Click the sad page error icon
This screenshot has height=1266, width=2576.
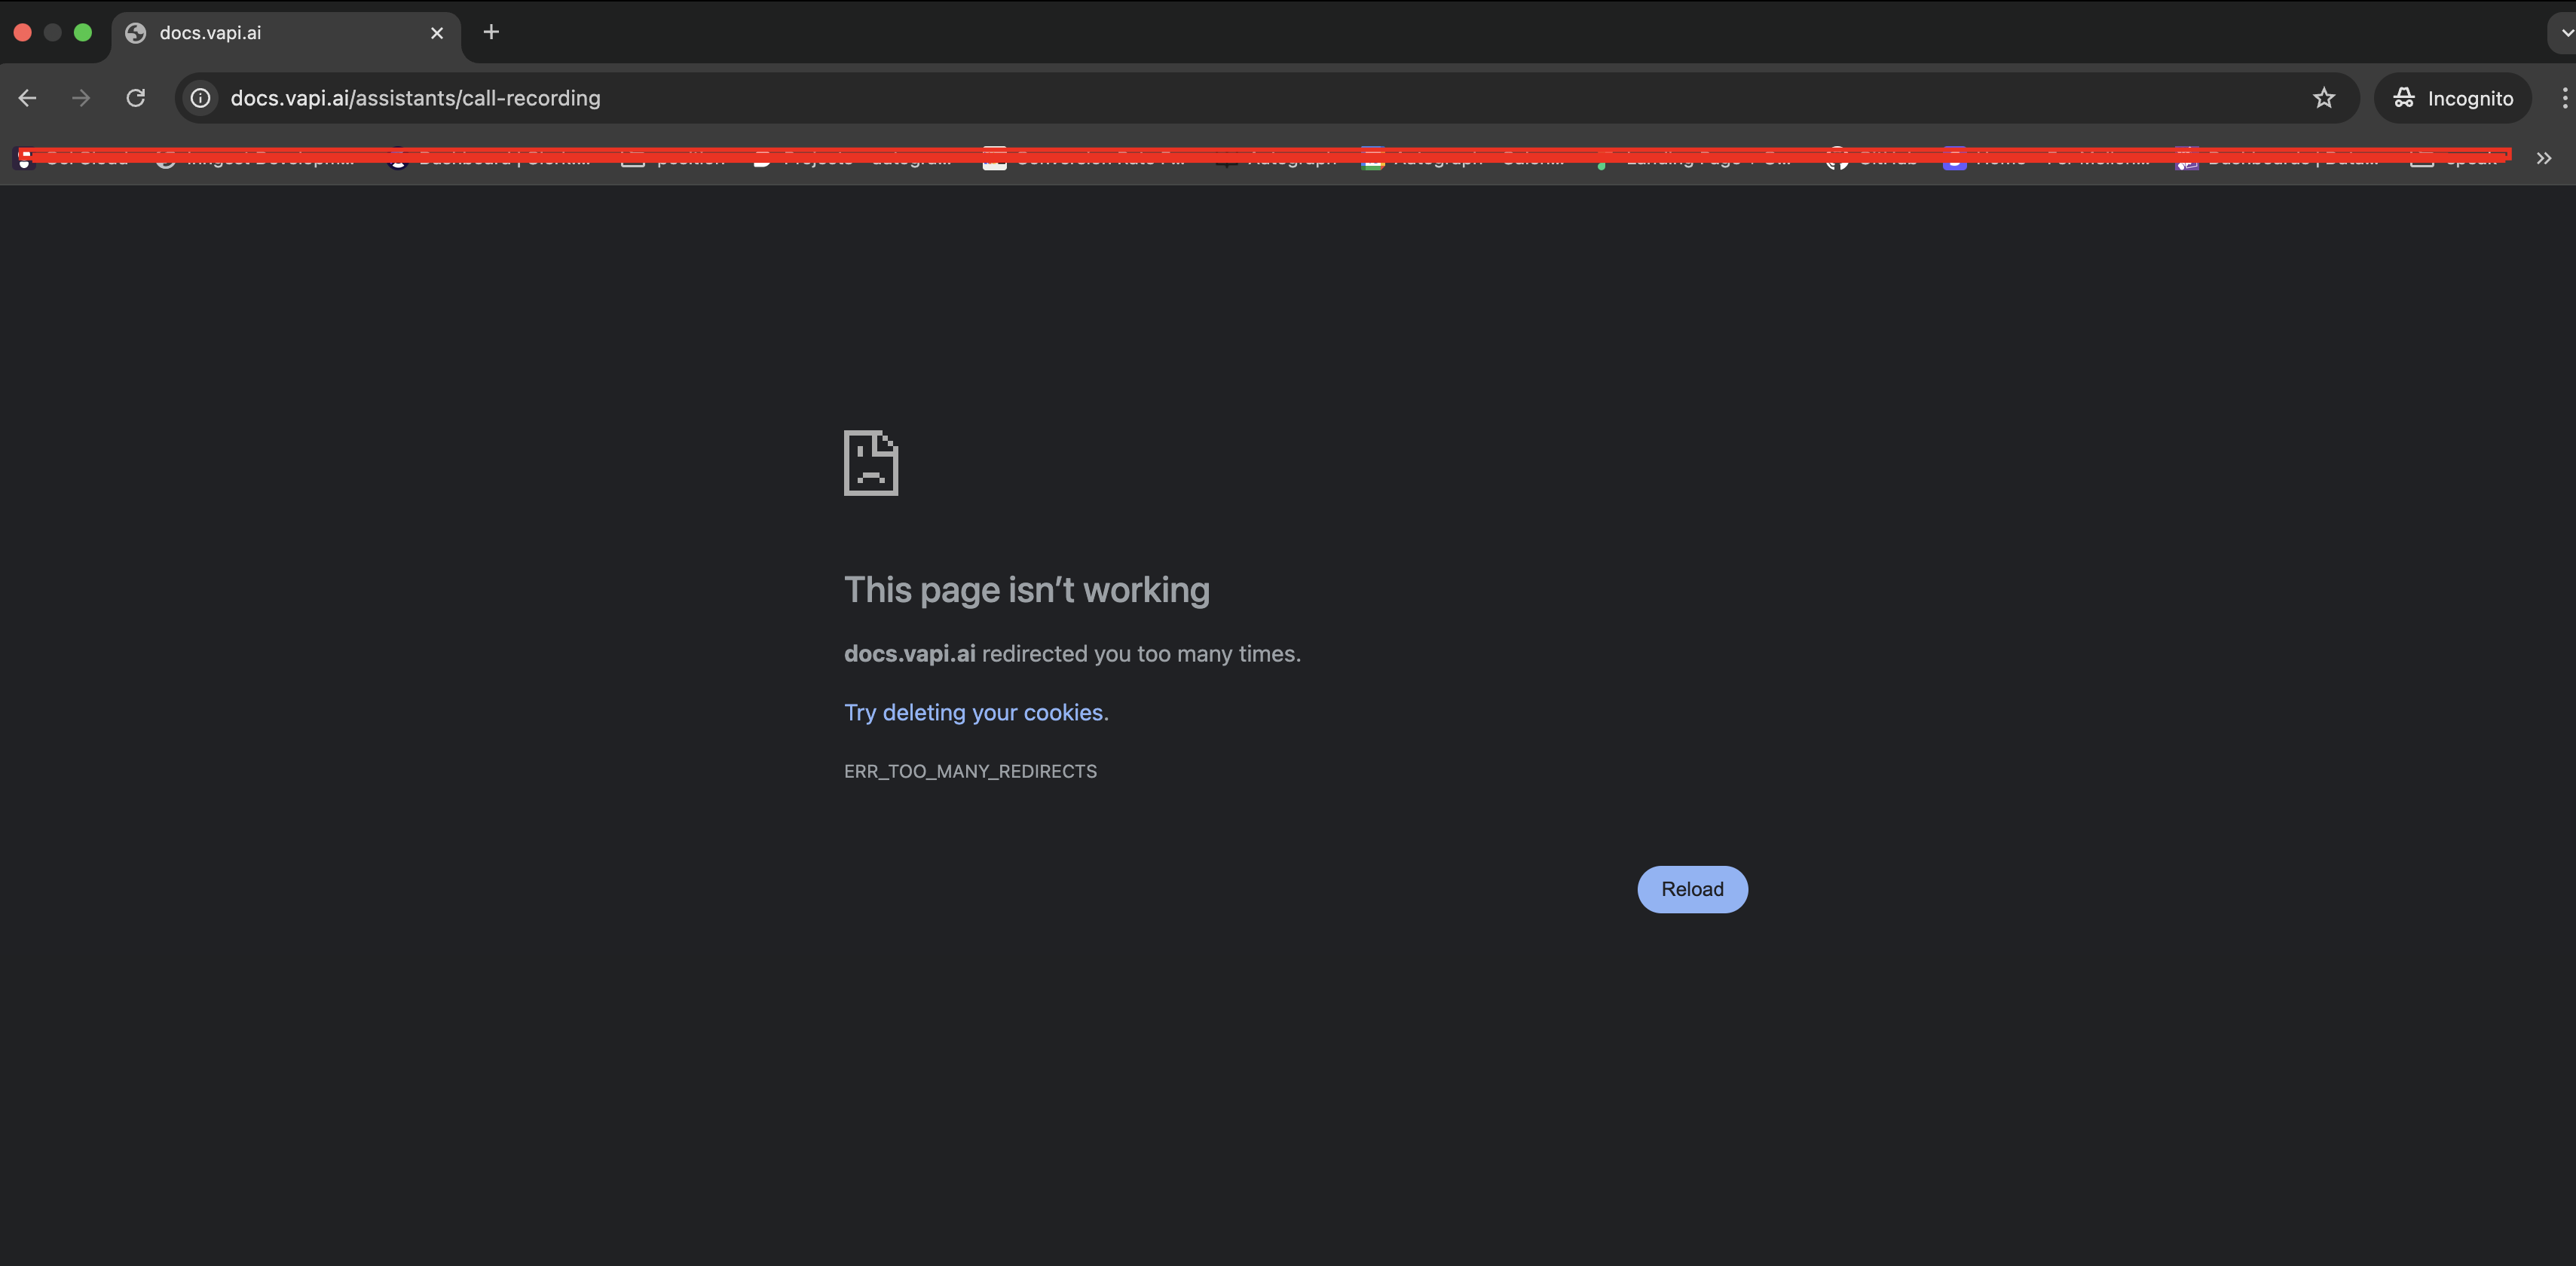[870, 463]
